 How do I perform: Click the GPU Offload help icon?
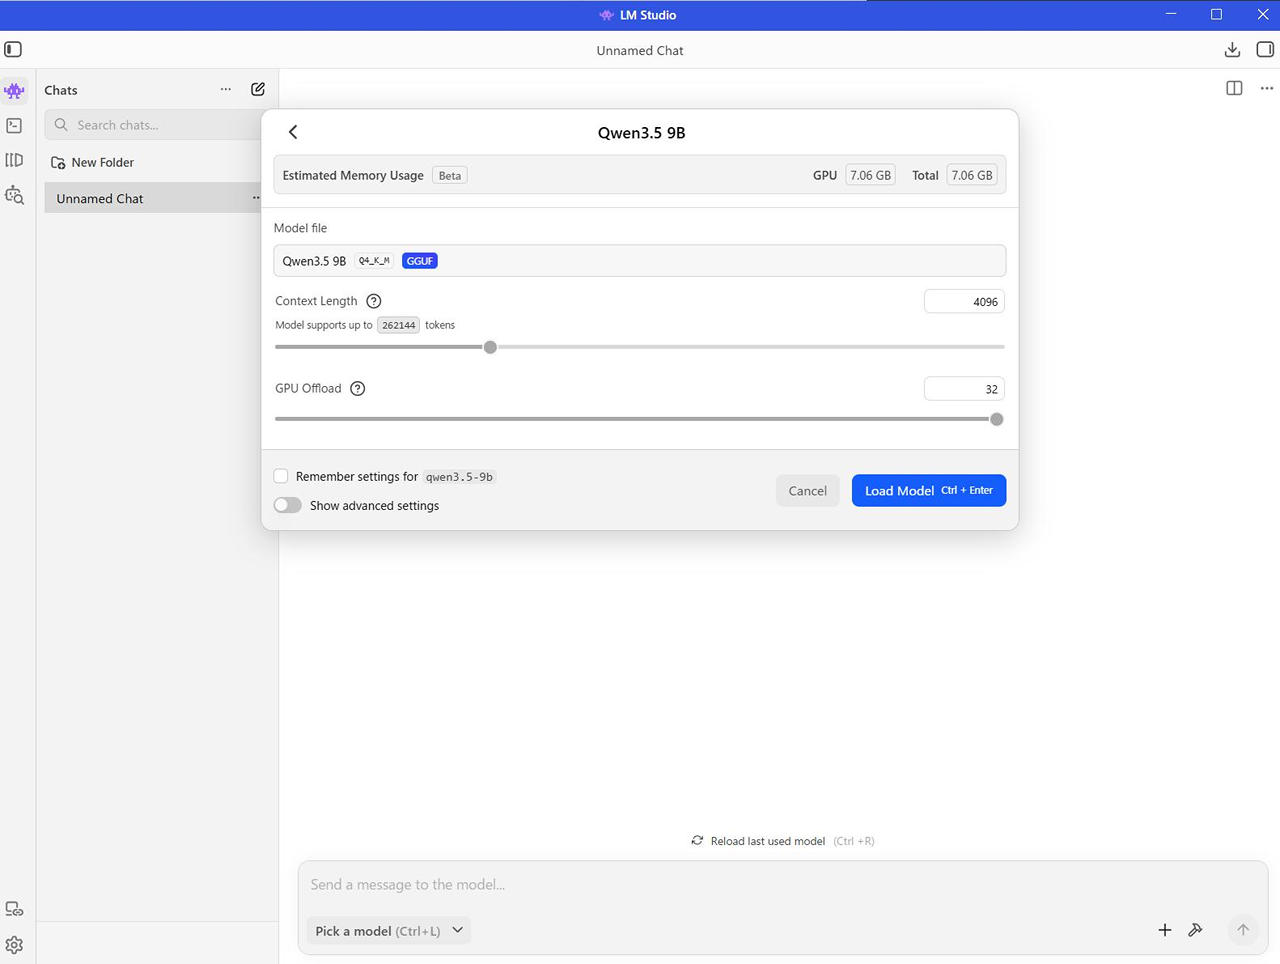358,389
